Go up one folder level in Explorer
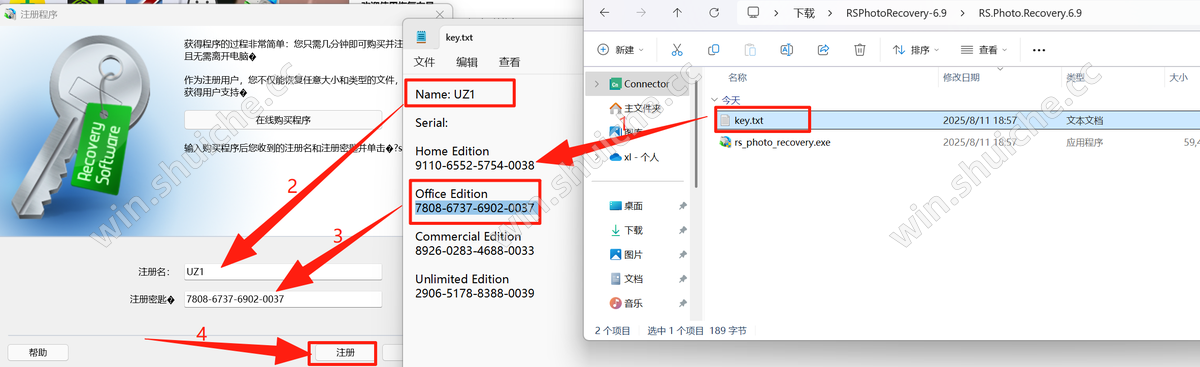 677,13
